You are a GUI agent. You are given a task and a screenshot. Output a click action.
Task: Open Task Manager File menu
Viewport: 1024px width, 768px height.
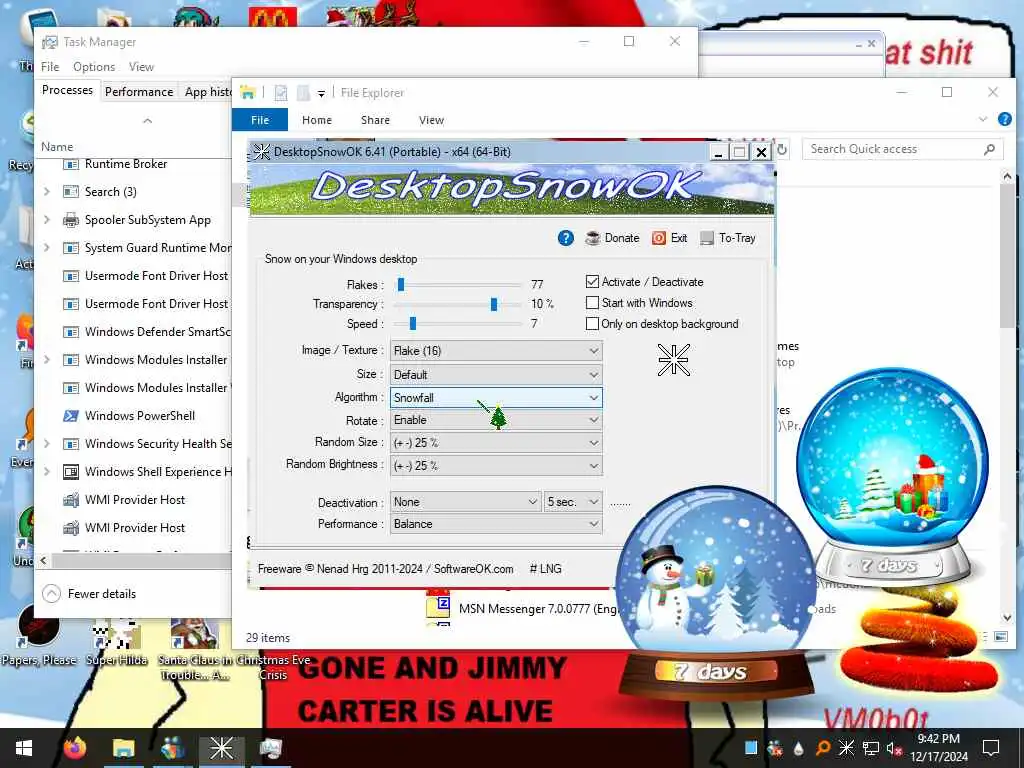[50, 67]
